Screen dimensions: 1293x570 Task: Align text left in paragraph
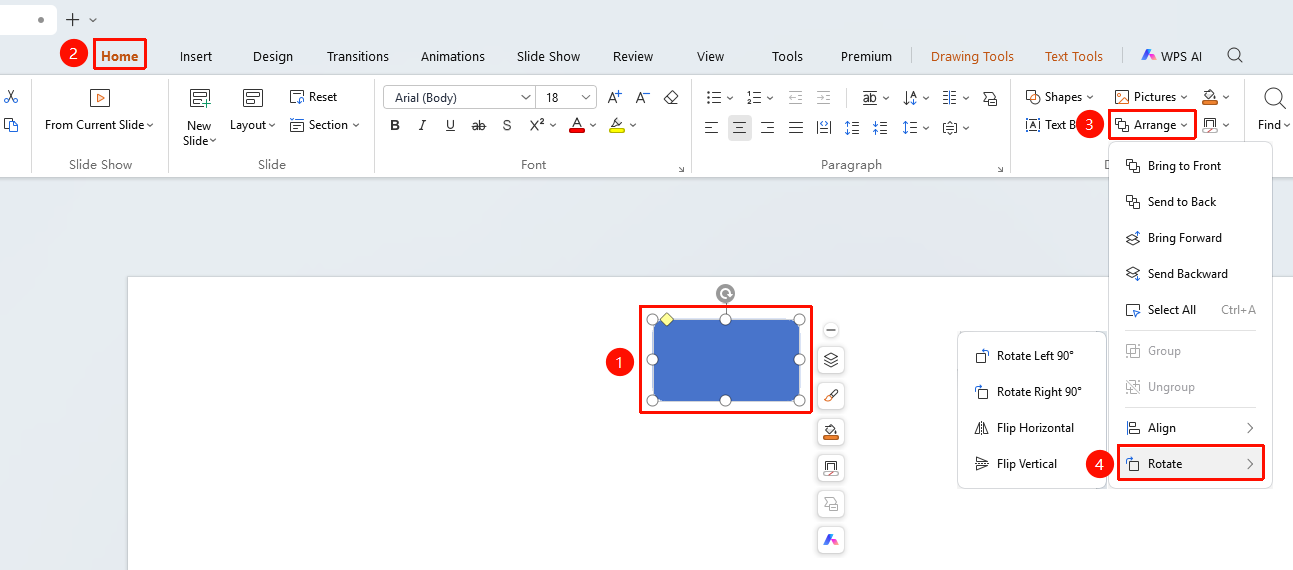pos(712,127)
